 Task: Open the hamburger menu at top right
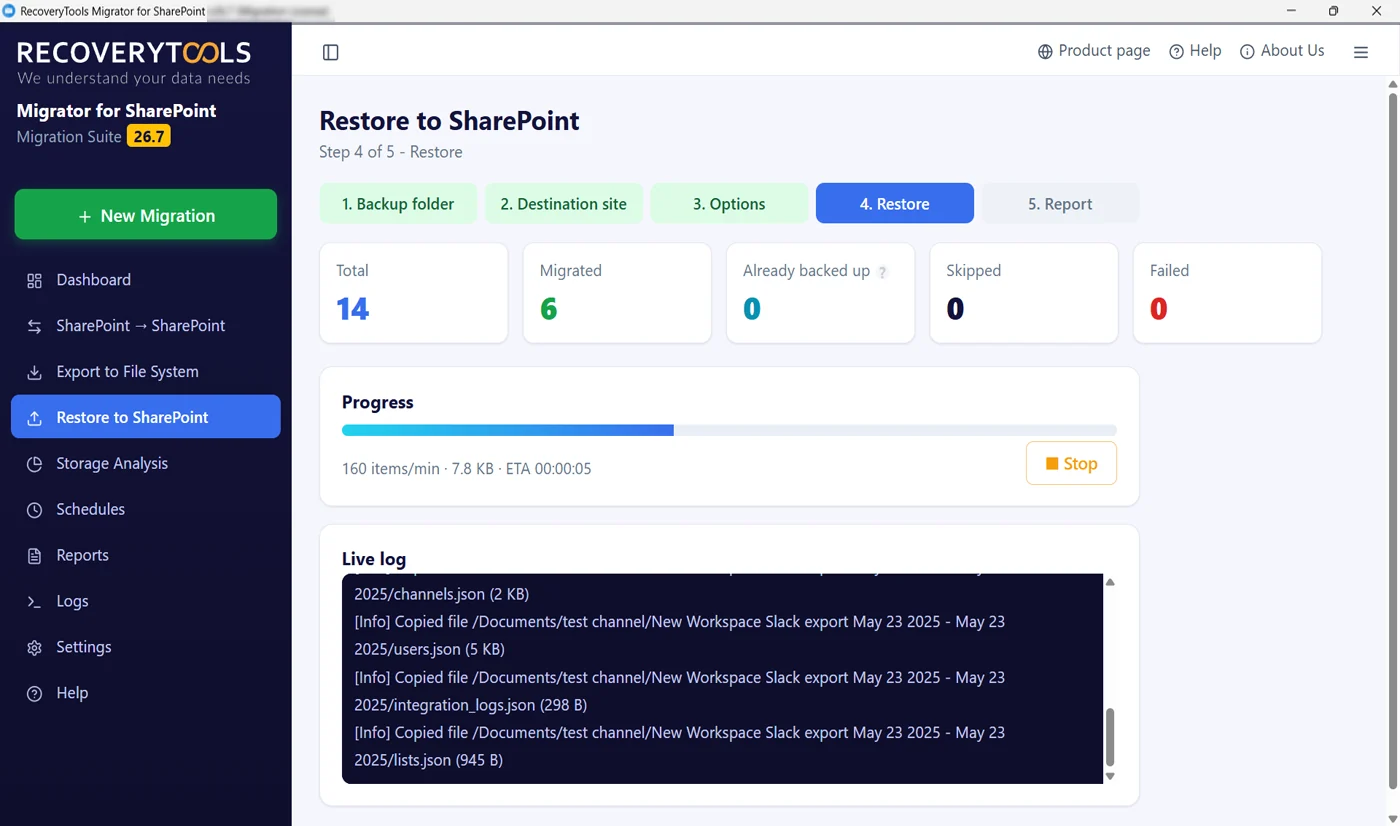coord(1361,52)
